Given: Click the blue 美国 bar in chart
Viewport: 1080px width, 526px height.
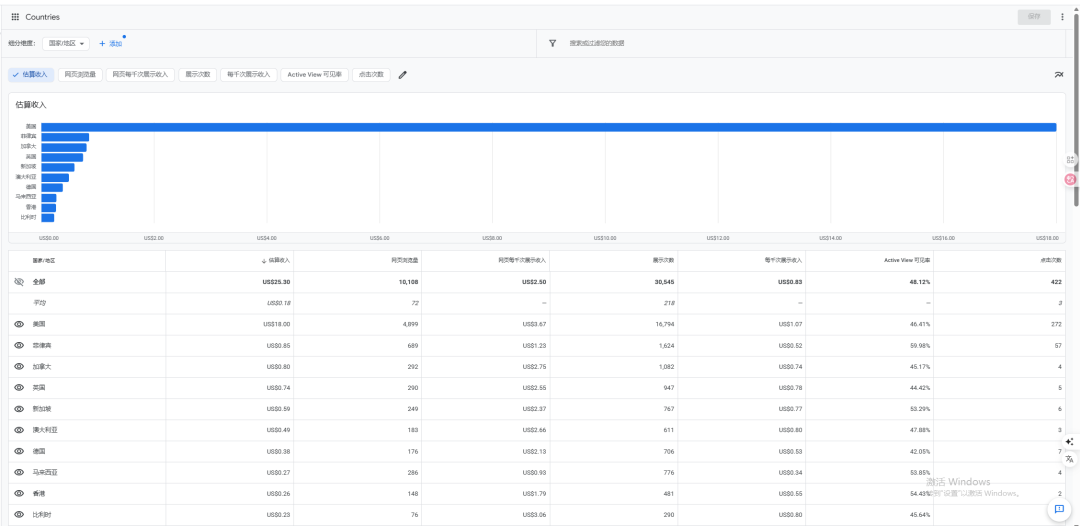Looking at the screenshot, I should 548,127.
